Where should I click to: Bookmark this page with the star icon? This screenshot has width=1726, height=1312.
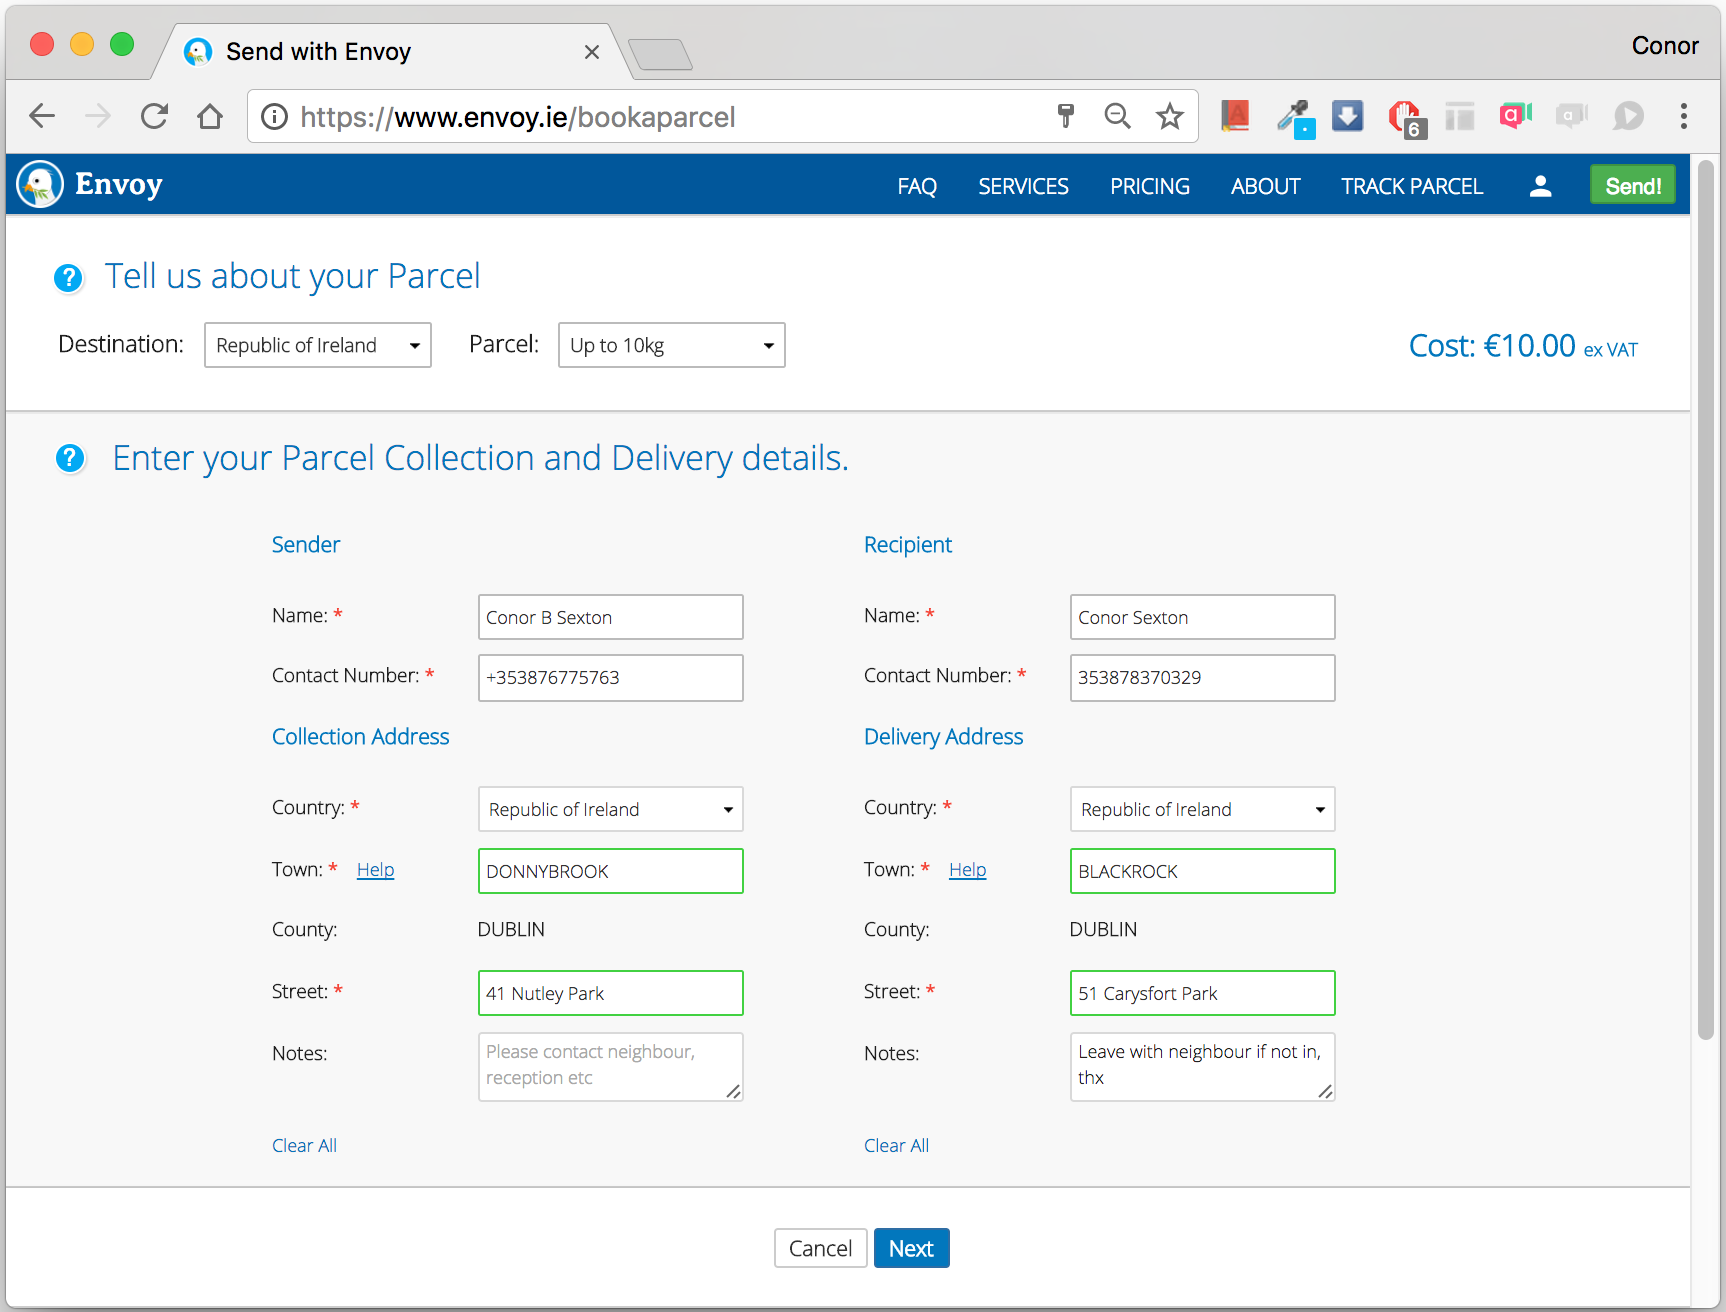[1170, 116]
